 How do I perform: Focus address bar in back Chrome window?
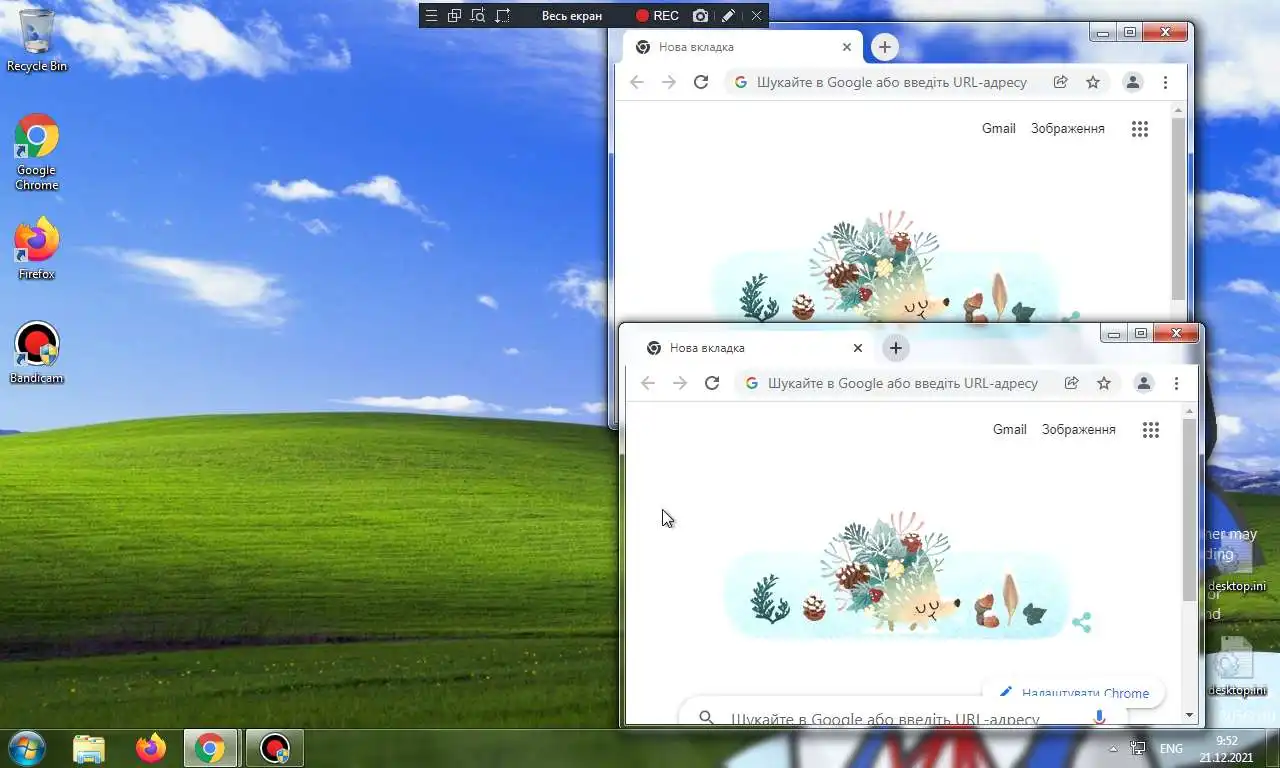(x=892, y=82)
